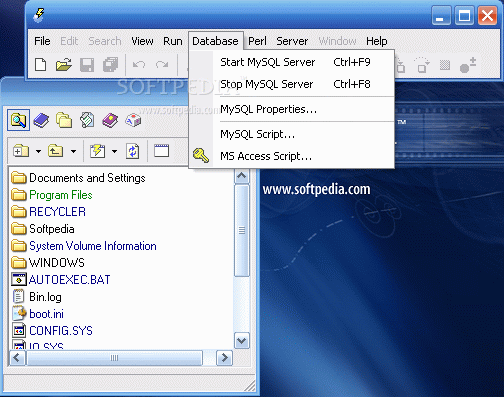Click file list scroll down arrow
The width and height of the screenshot is (504, 397).
[x=242, y=341]
